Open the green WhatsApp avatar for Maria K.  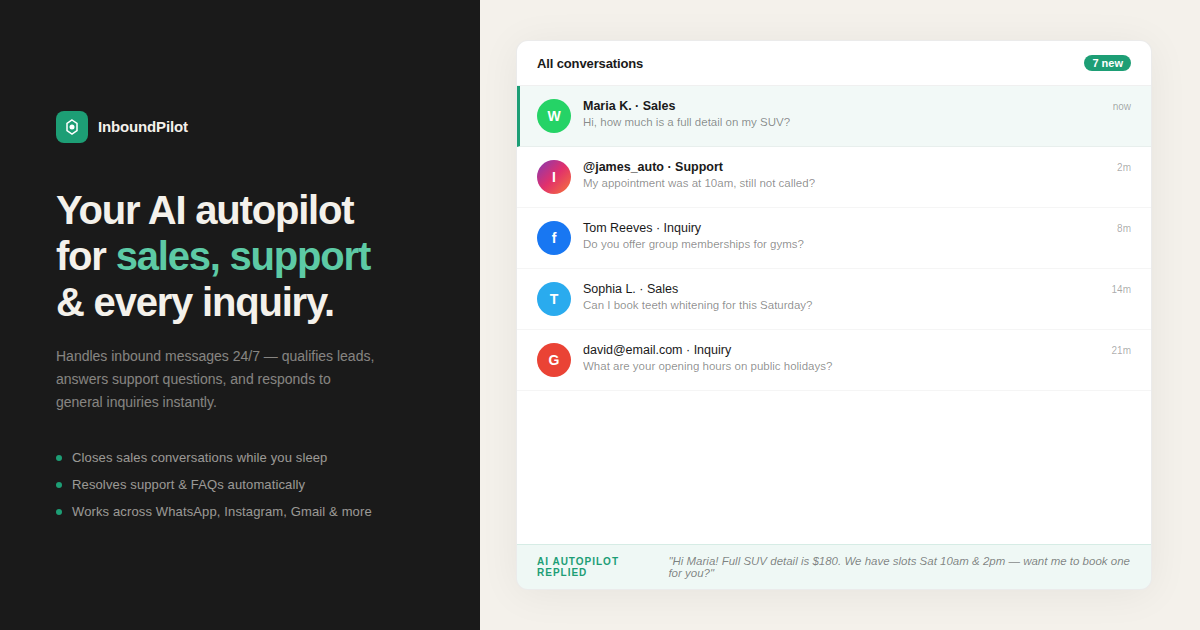(x=554, y=116)
